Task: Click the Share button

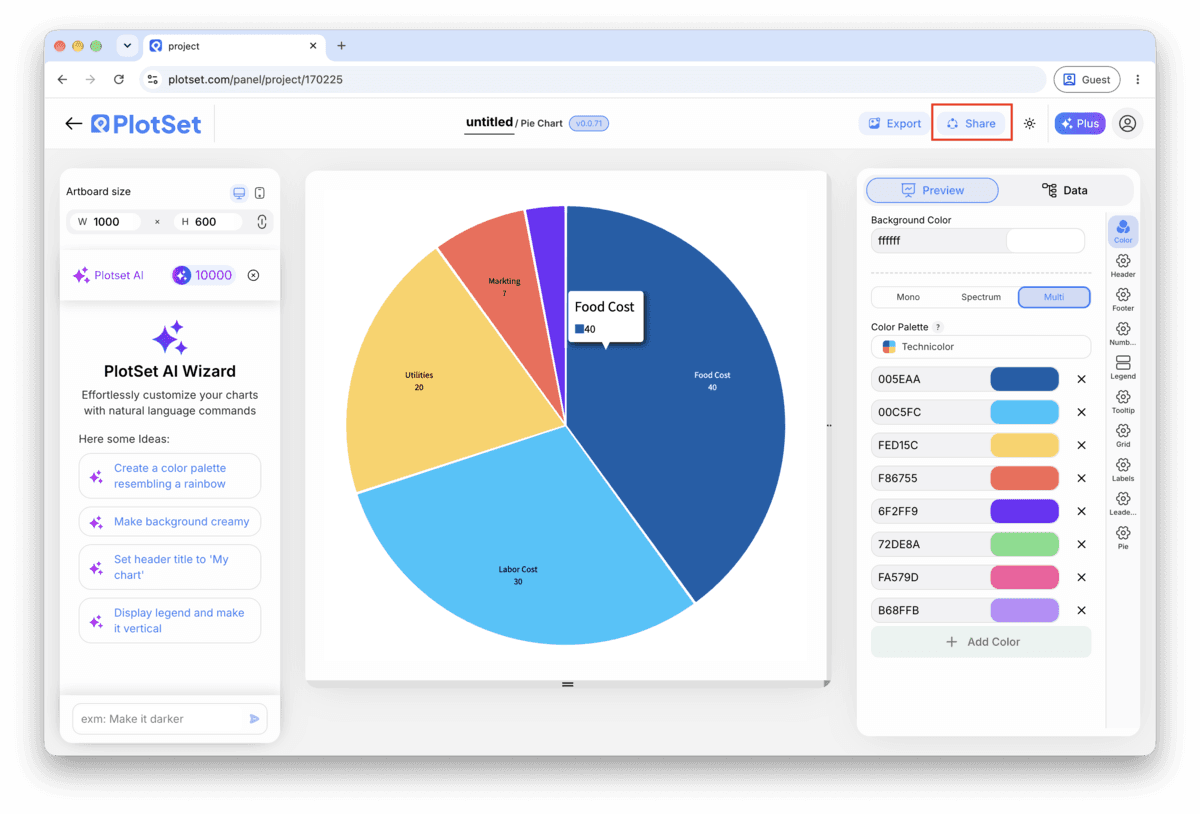Action: pyautogui.click(x=972, y=124)
